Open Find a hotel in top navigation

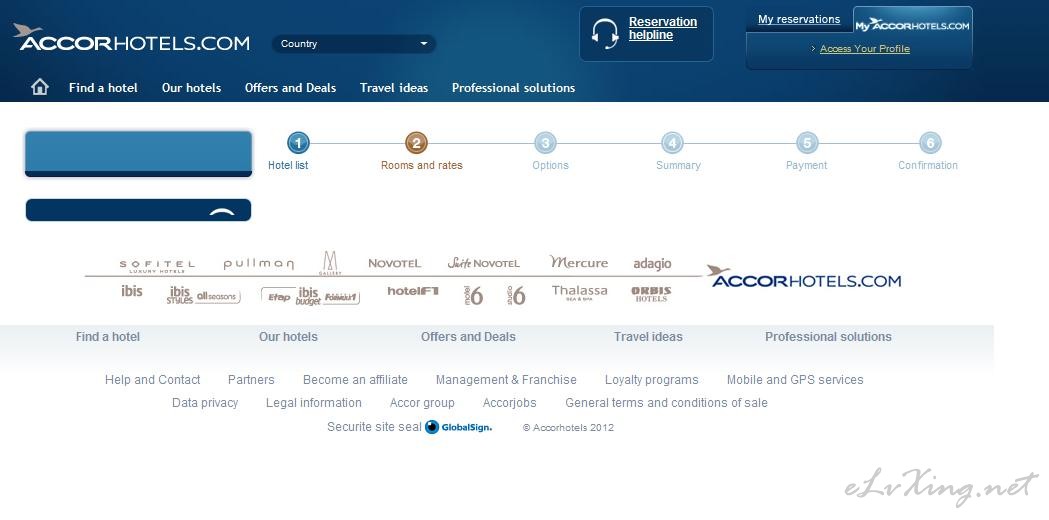point(103,88)
